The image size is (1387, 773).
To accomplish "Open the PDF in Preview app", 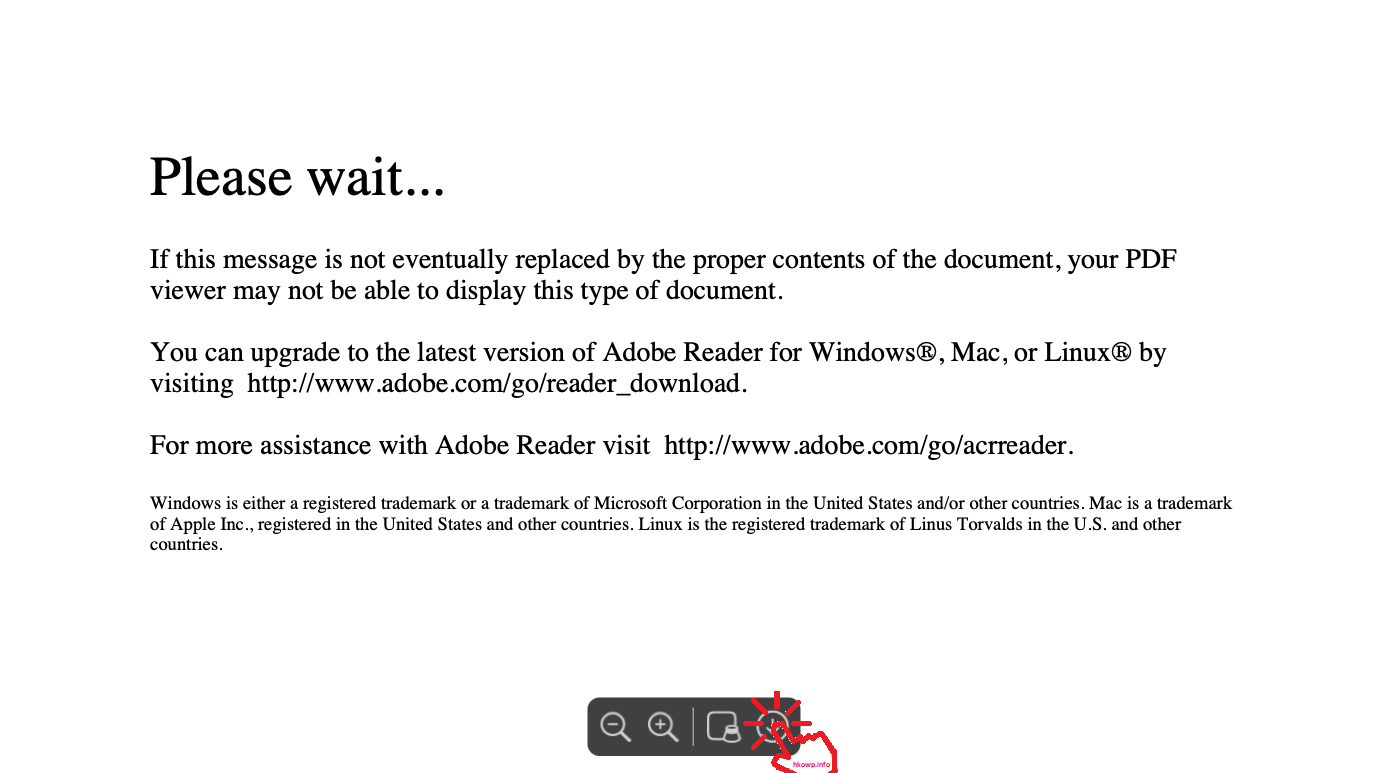I will click(x=722, y=727).
